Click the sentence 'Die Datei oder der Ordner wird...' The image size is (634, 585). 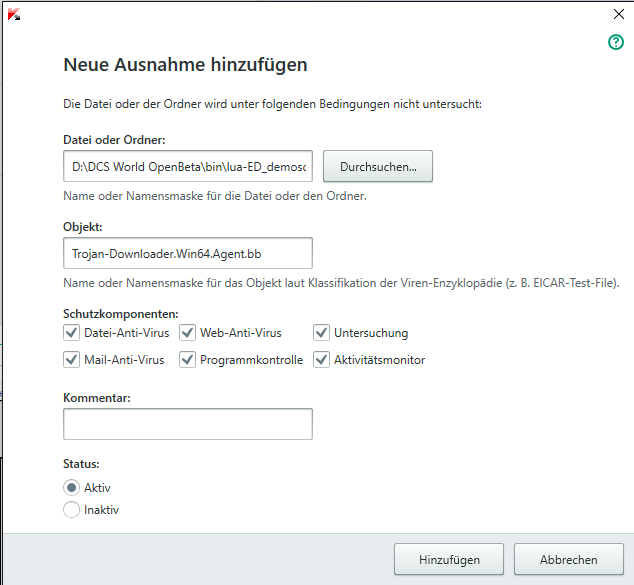pyautogui.click(x=273, y=104)
